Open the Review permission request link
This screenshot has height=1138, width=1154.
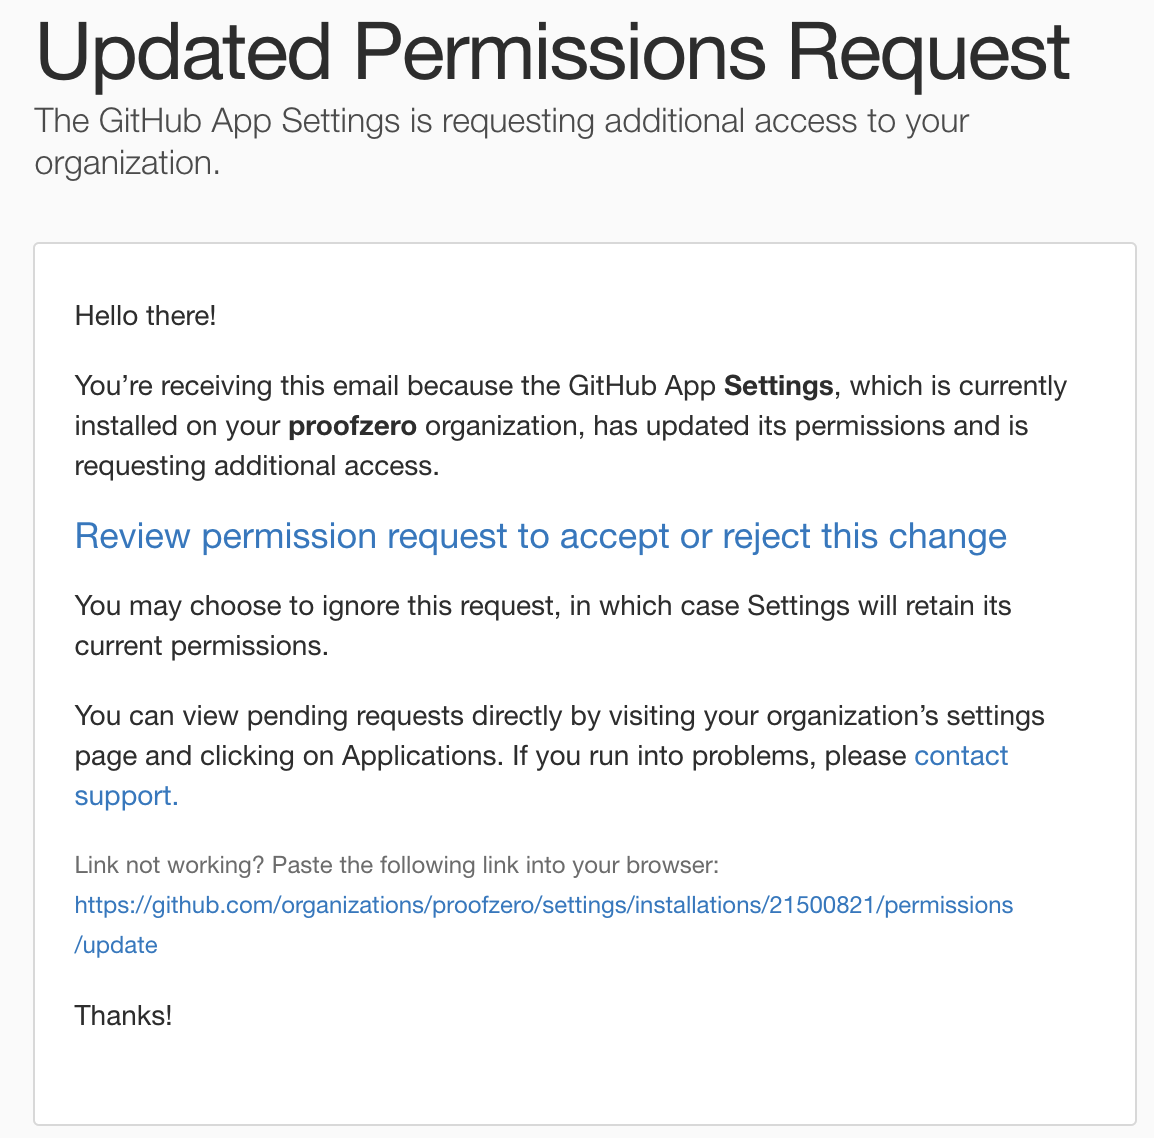click(x=540, y=537)
